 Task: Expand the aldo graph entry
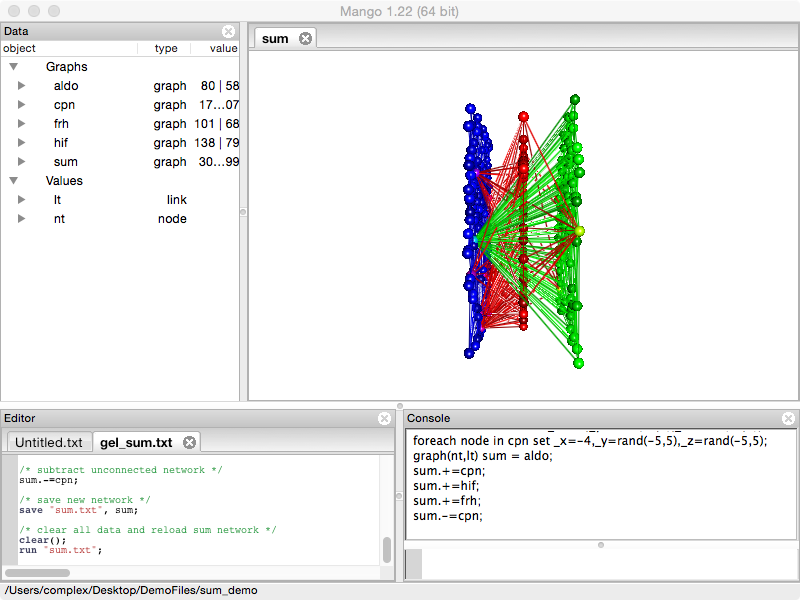pos(21,86)
